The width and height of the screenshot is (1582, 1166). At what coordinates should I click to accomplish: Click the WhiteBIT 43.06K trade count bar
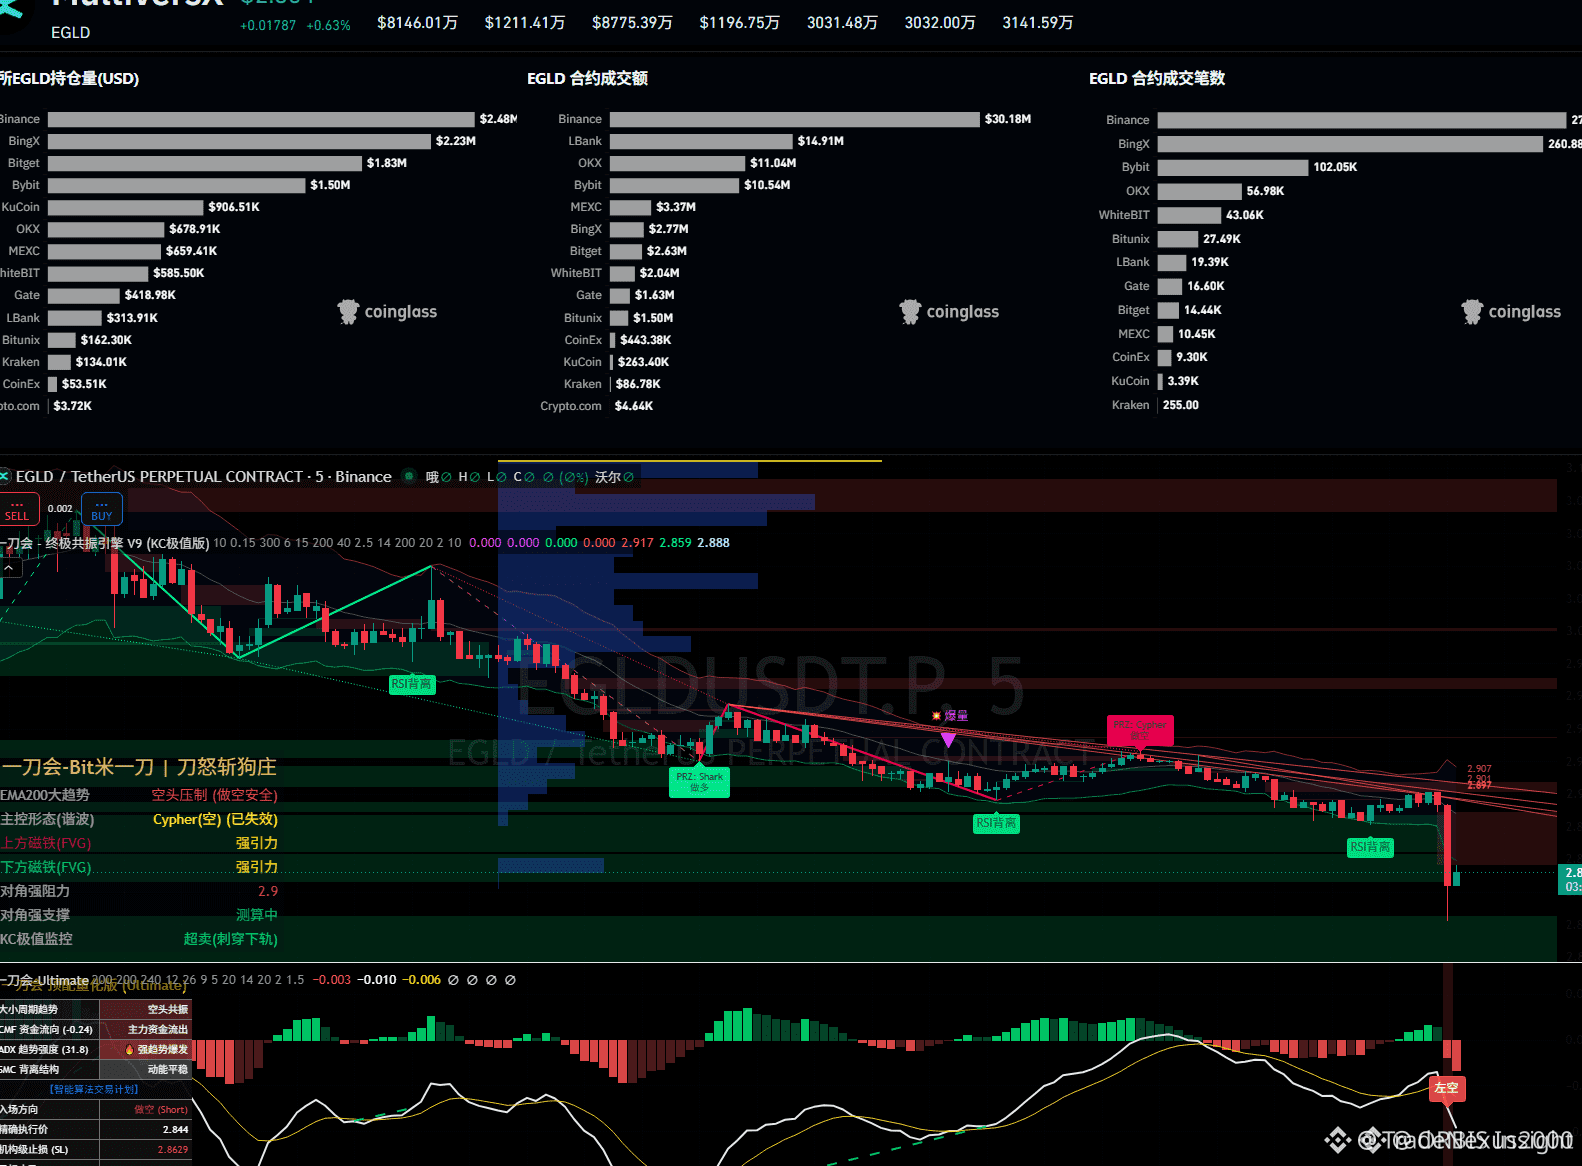tap(1190, 215)
